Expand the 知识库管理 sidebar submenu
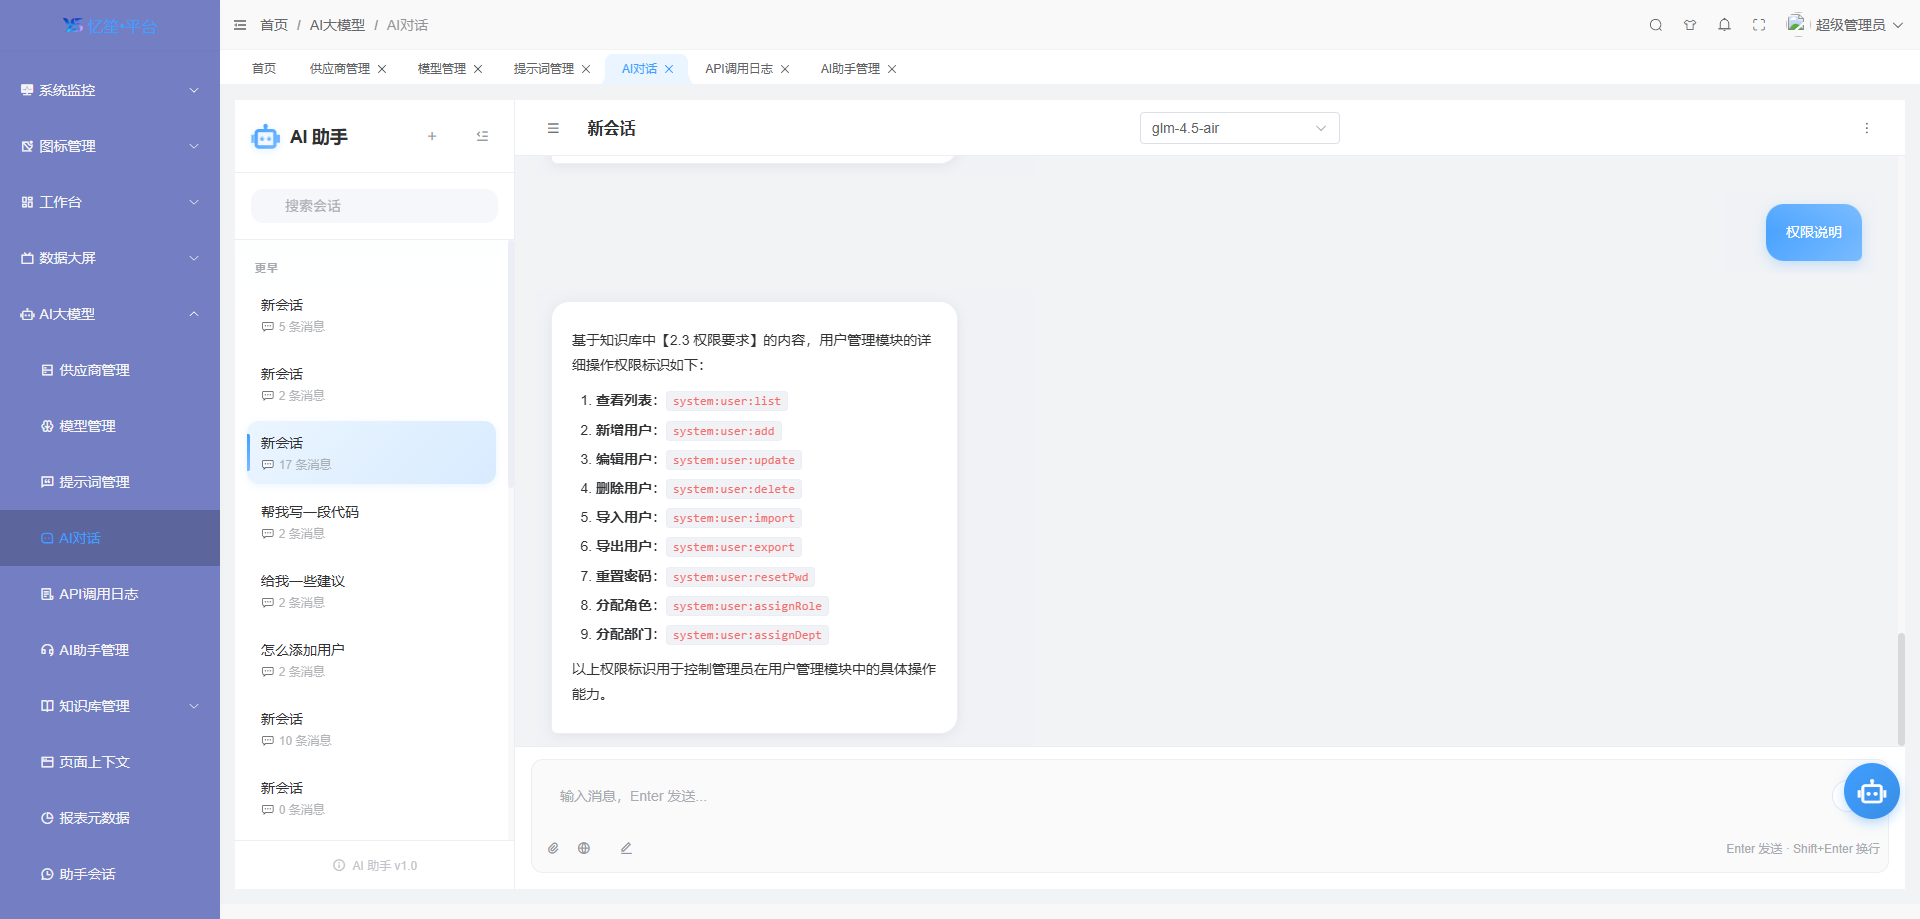The width and height of the screenshot is (1920, 919). 110,706
